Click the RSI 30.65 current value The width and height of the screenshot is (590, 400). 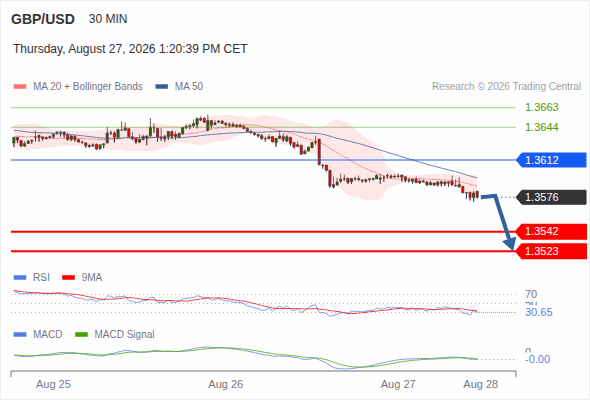tap(539, 312)
